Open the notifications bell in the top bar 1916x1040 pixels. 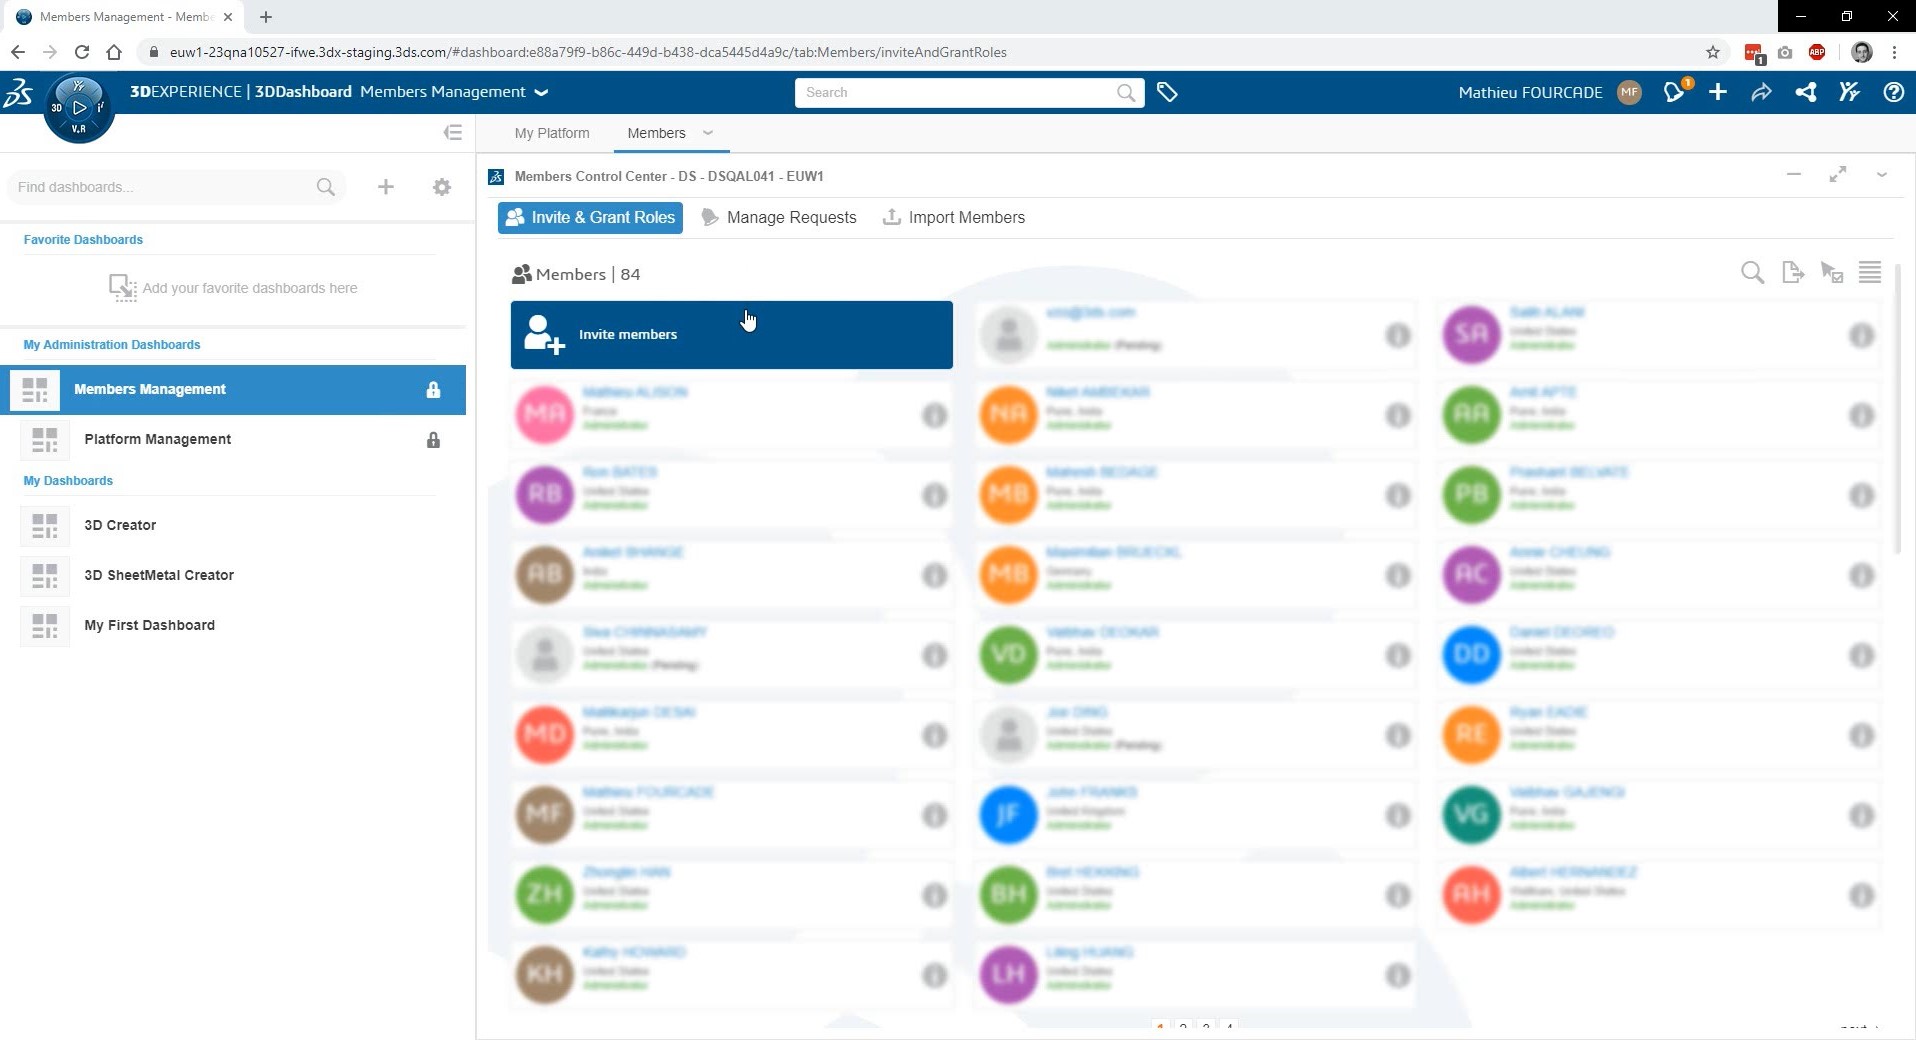[x=1674, y=92]
